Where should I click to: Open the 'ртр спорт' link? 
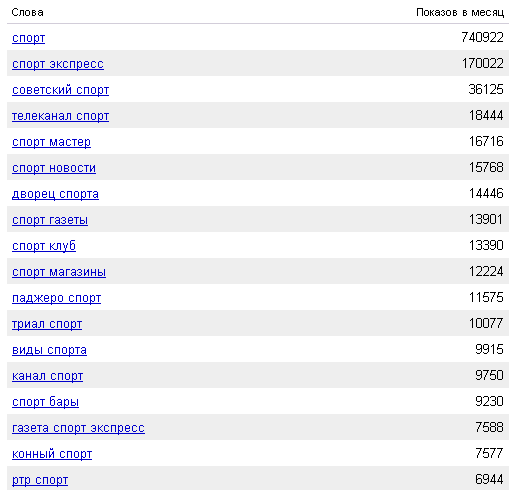tap(40, 480)
